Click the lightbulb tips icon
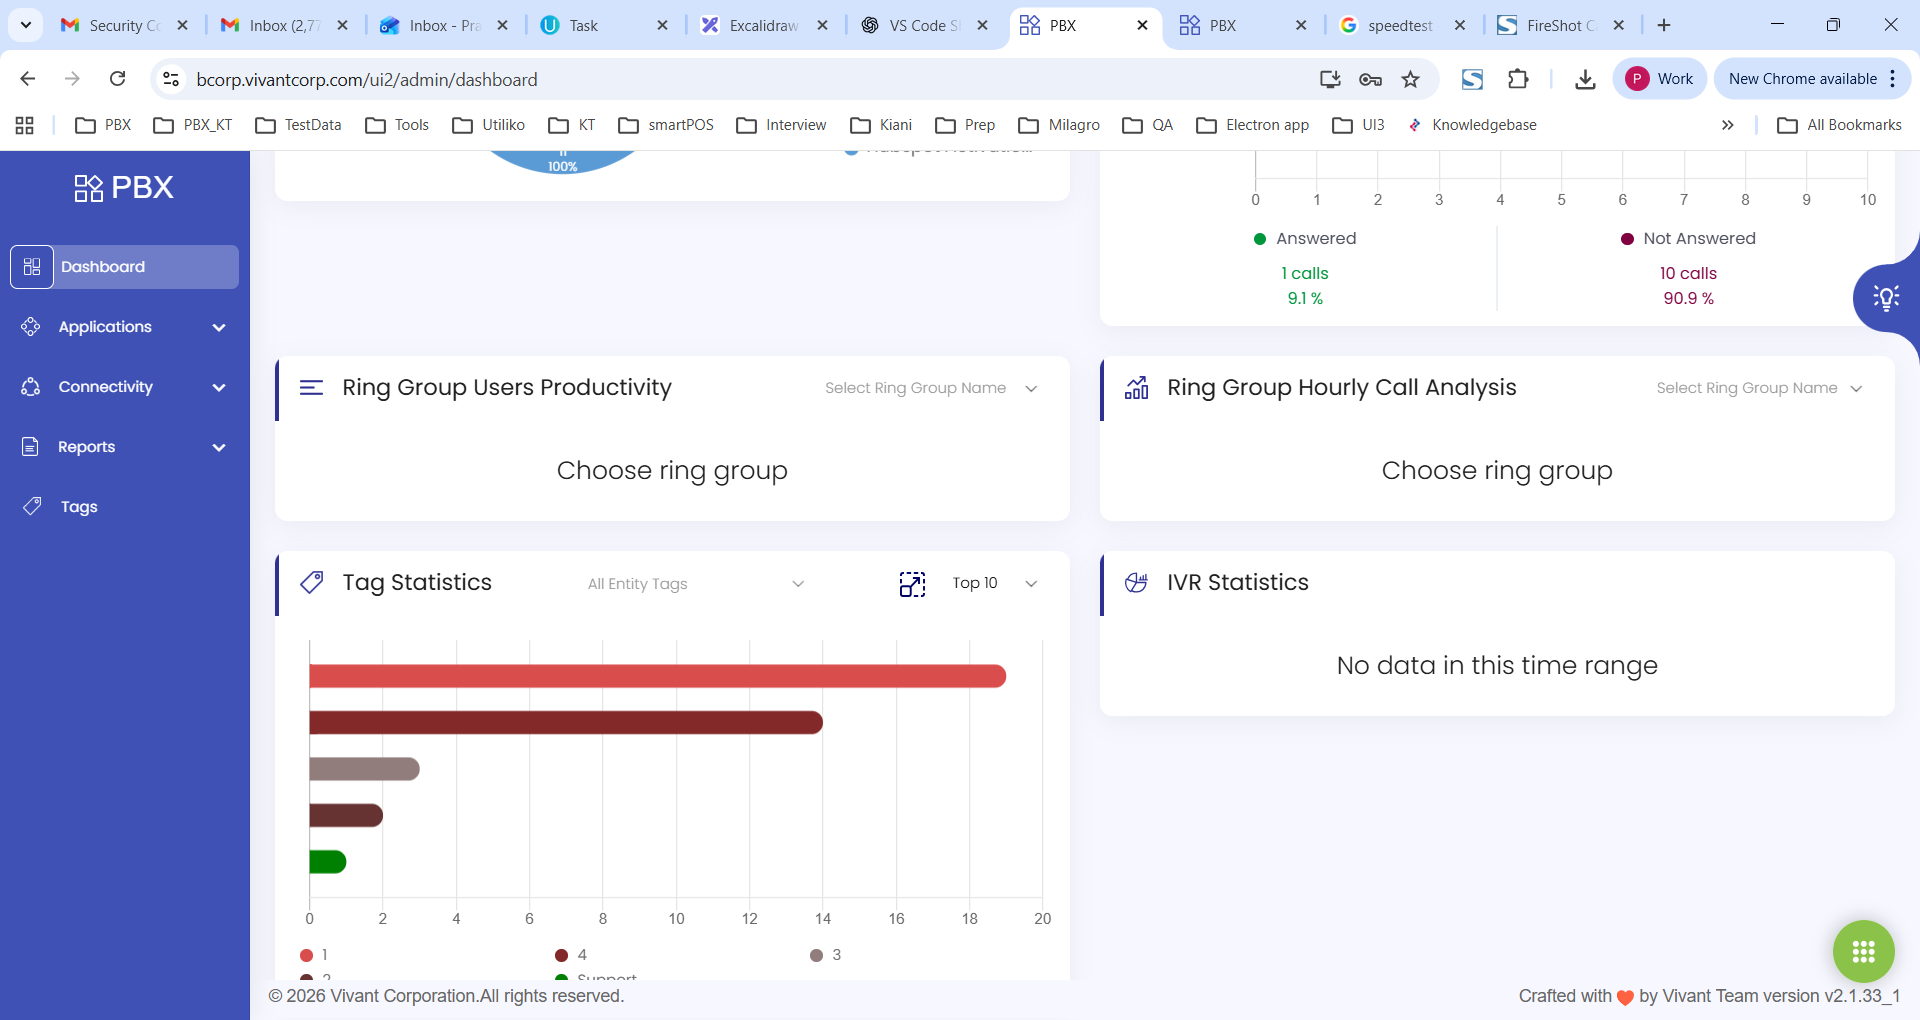Viewport: 1920px width, 1020px height. point(1885,298)
